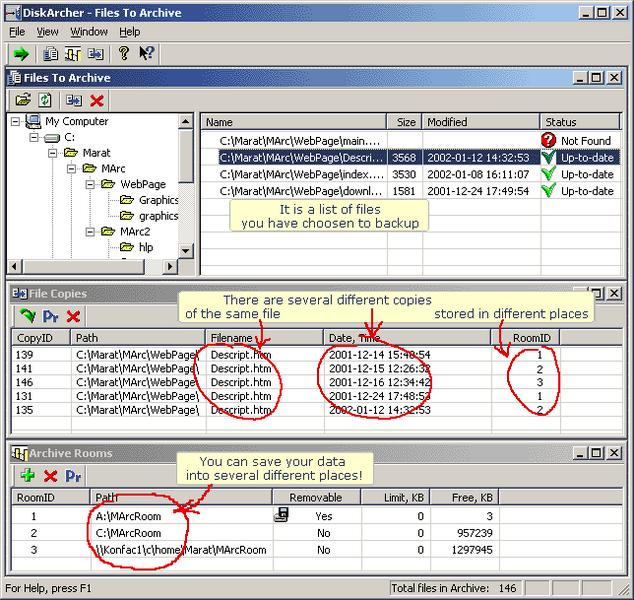Collapse the WebPage folder node

tap(90, 184)
